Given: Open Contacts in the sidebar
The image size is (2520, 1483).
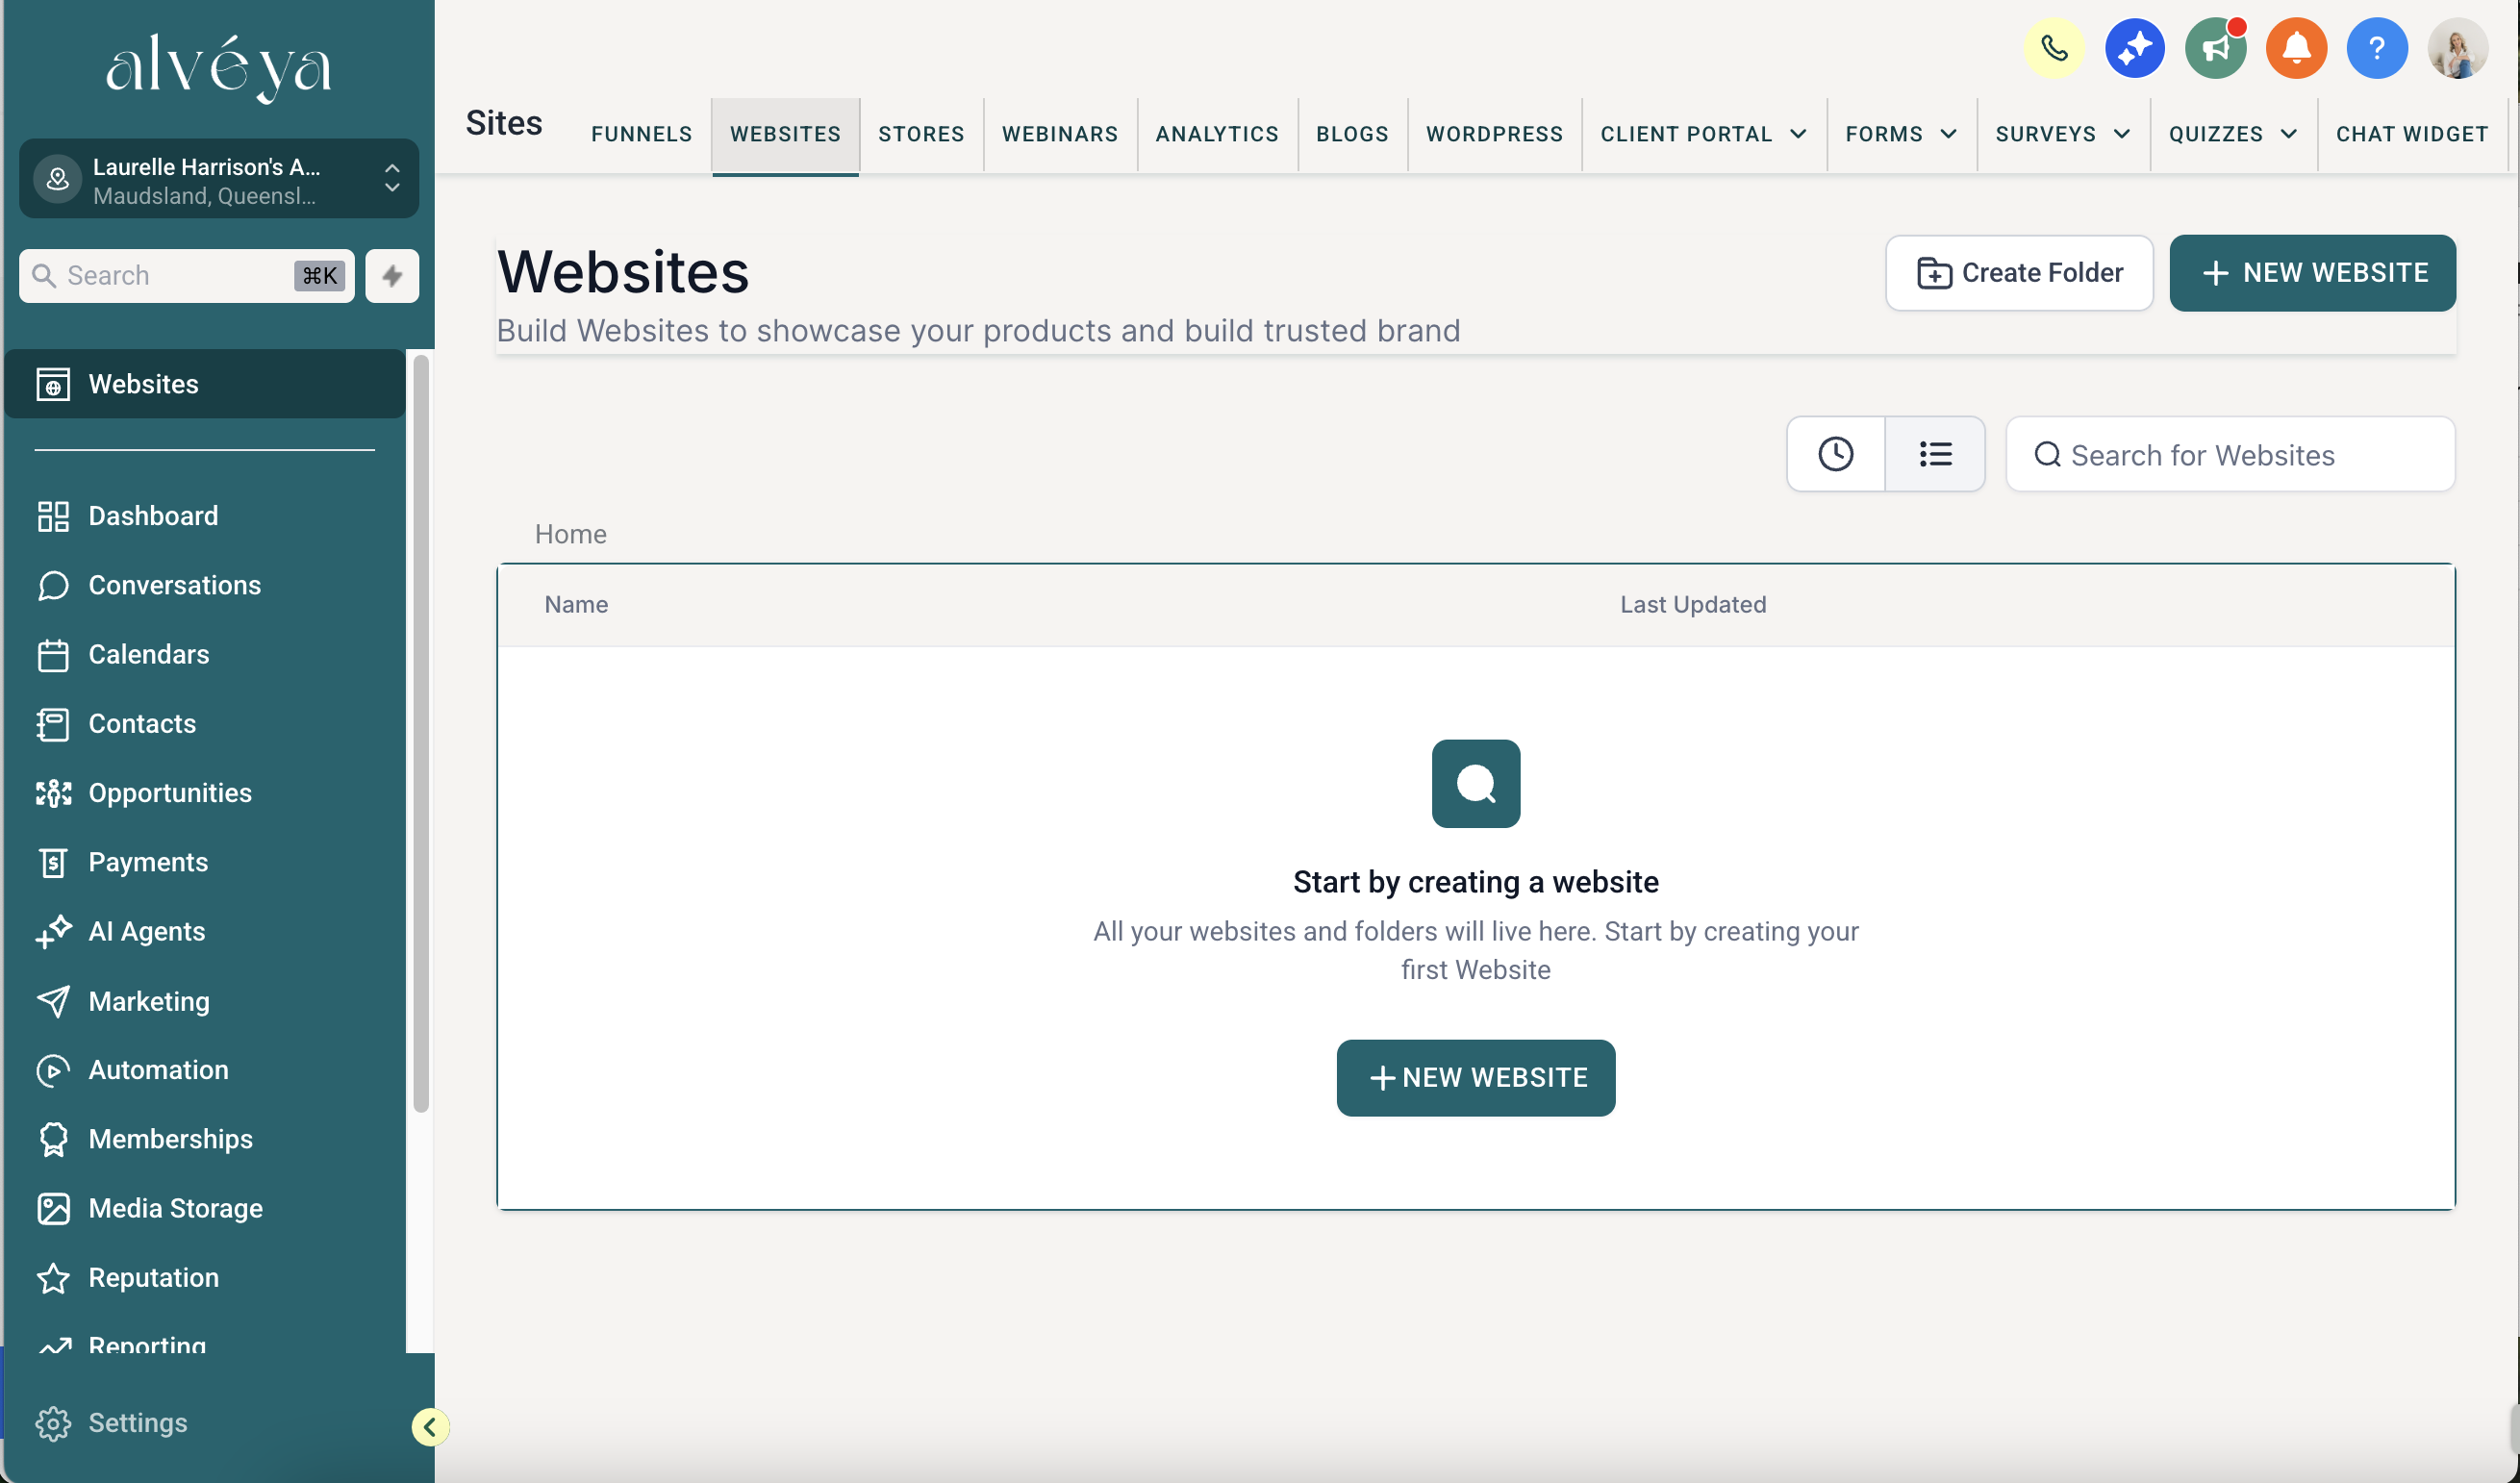Looking at the screenshot, I should [205, 724].
